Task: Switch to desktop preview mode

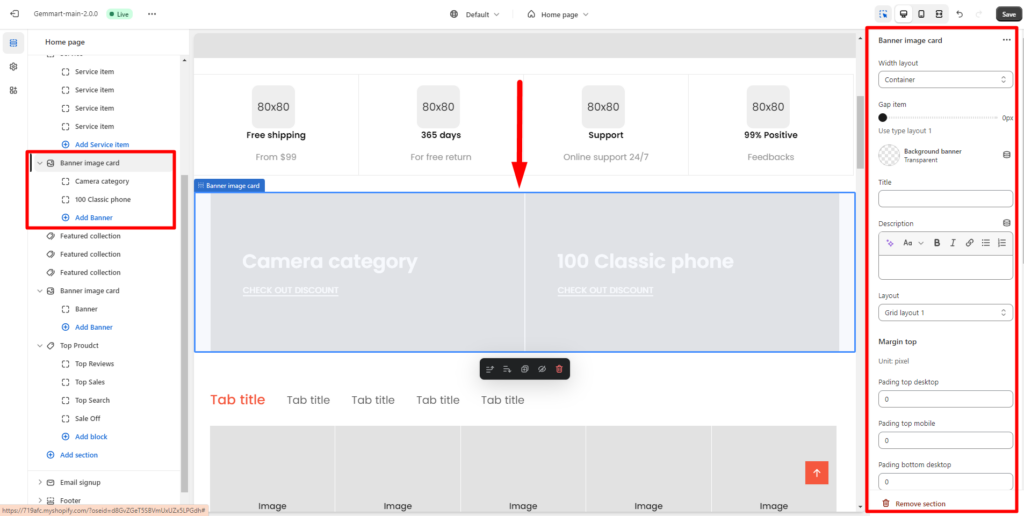Action: point(903,14)
